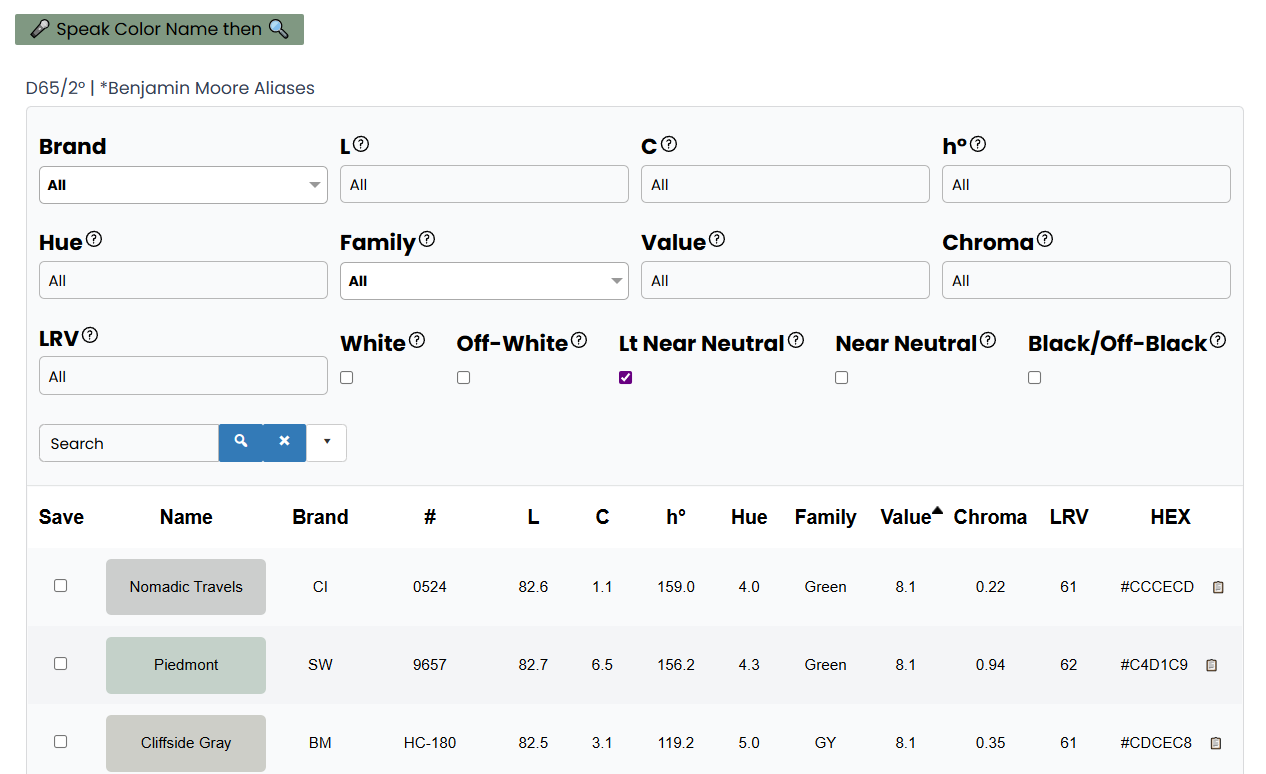Copy HEX #CDCEC8 with the clipboard icon
1266x774 pixels.
pyautogui.click(x=1216, y=744)
